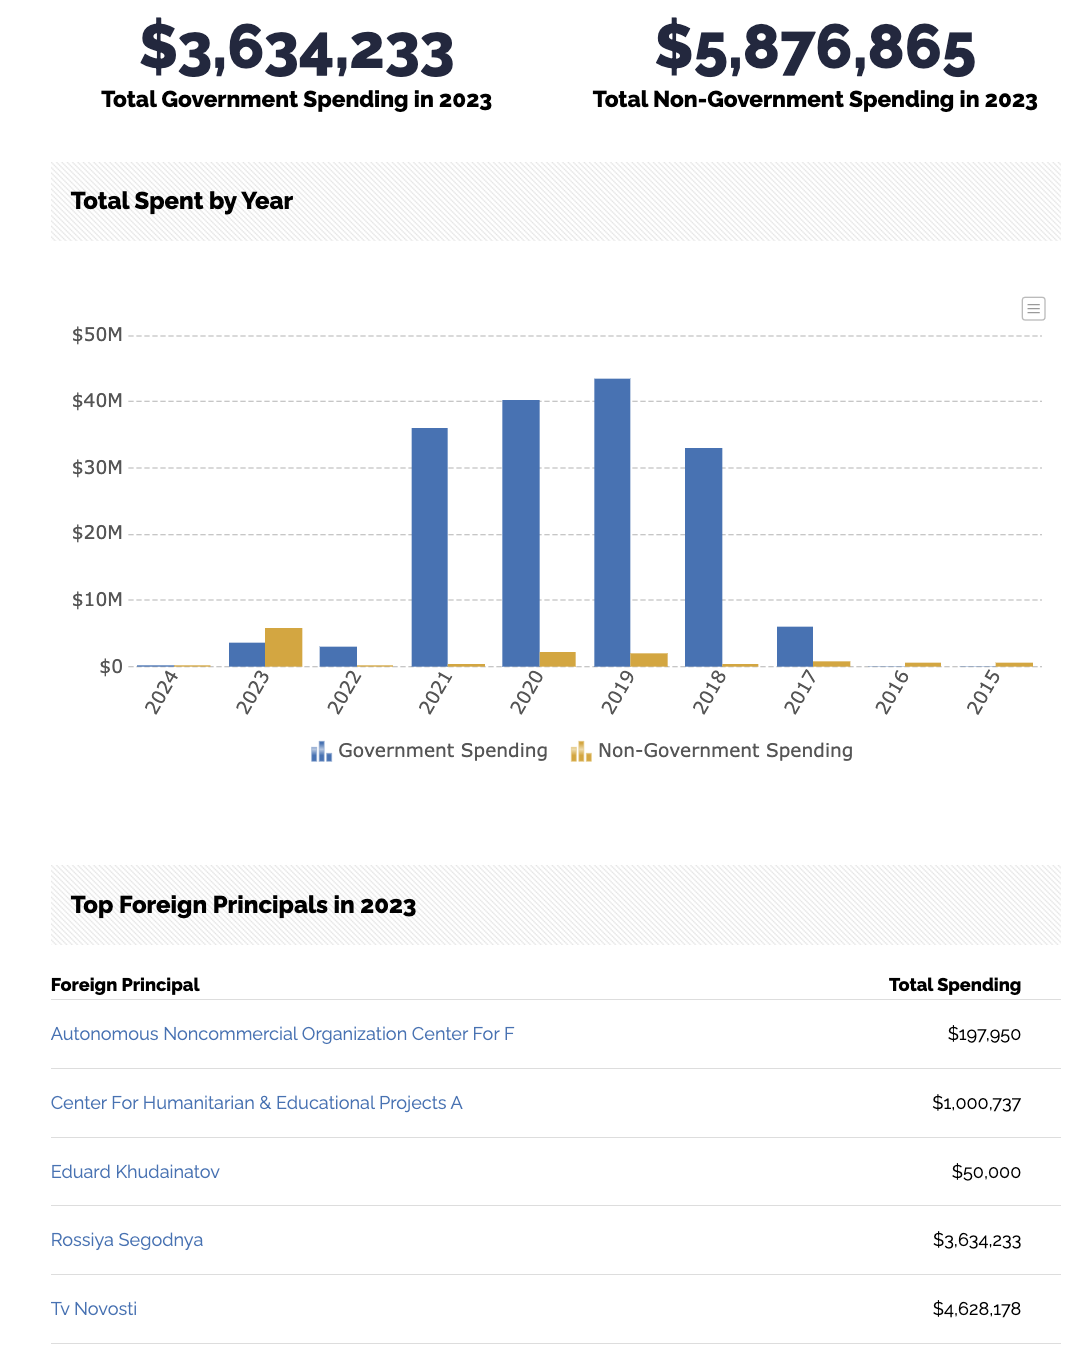Select the 2020 blue government spending bar

(521, 533)
